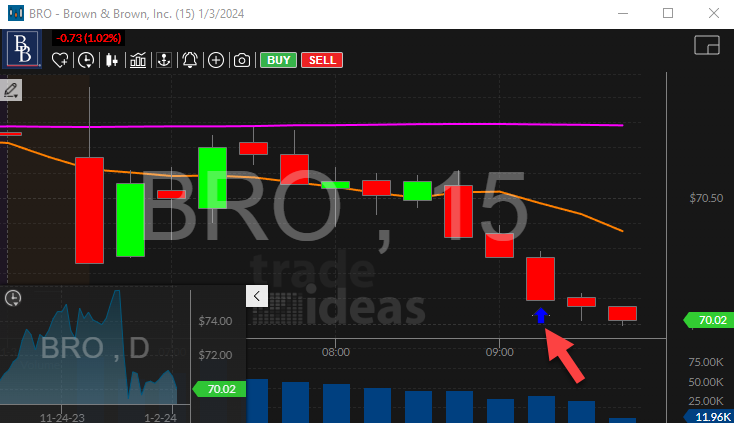This screenshot has width=734, height=423.
Task: Click the 11.96K volume tag
Action: coord(710,416)
